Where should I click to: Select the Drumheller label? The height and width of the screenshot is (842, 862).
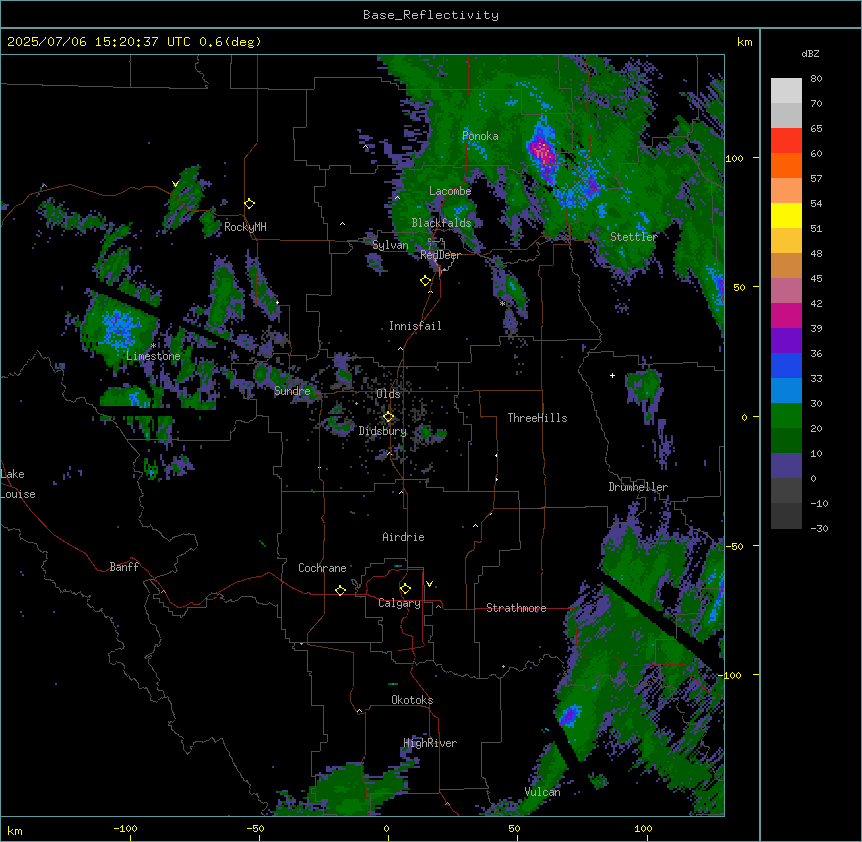[638, 487]
